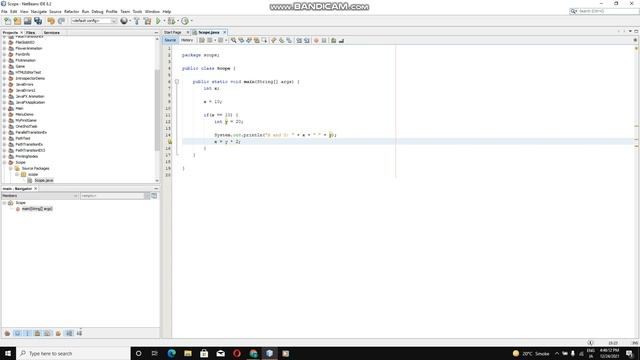Collapse the main method code fold
The image size is (640, 360).
click(177, 82)
